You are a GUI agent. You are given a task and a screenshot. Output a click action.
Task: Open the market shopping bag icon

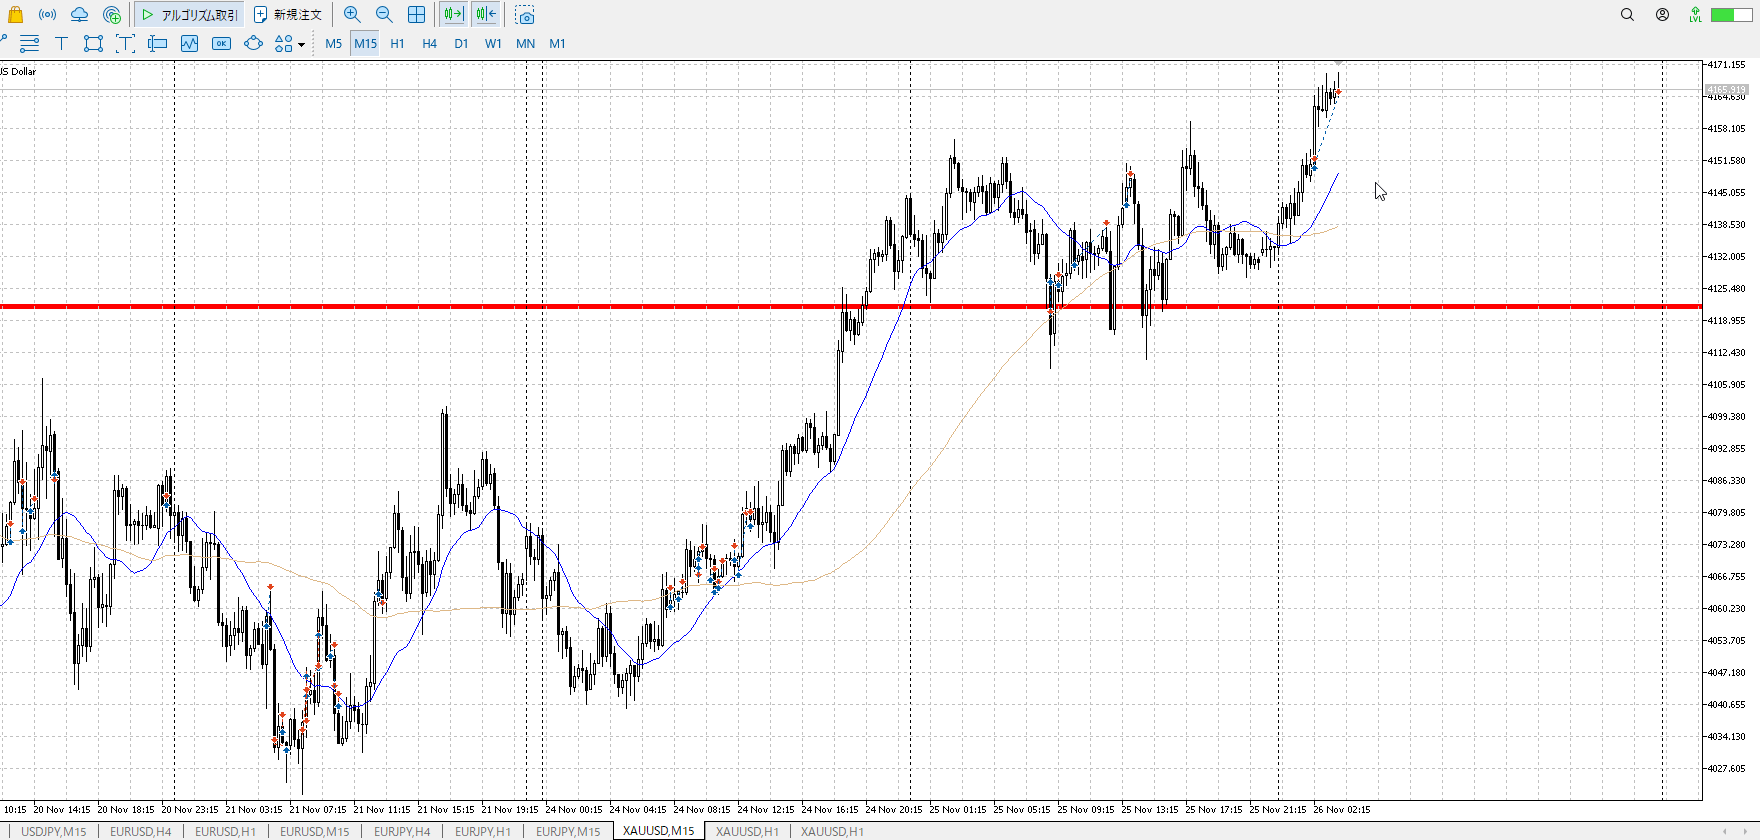pos(15,15)
